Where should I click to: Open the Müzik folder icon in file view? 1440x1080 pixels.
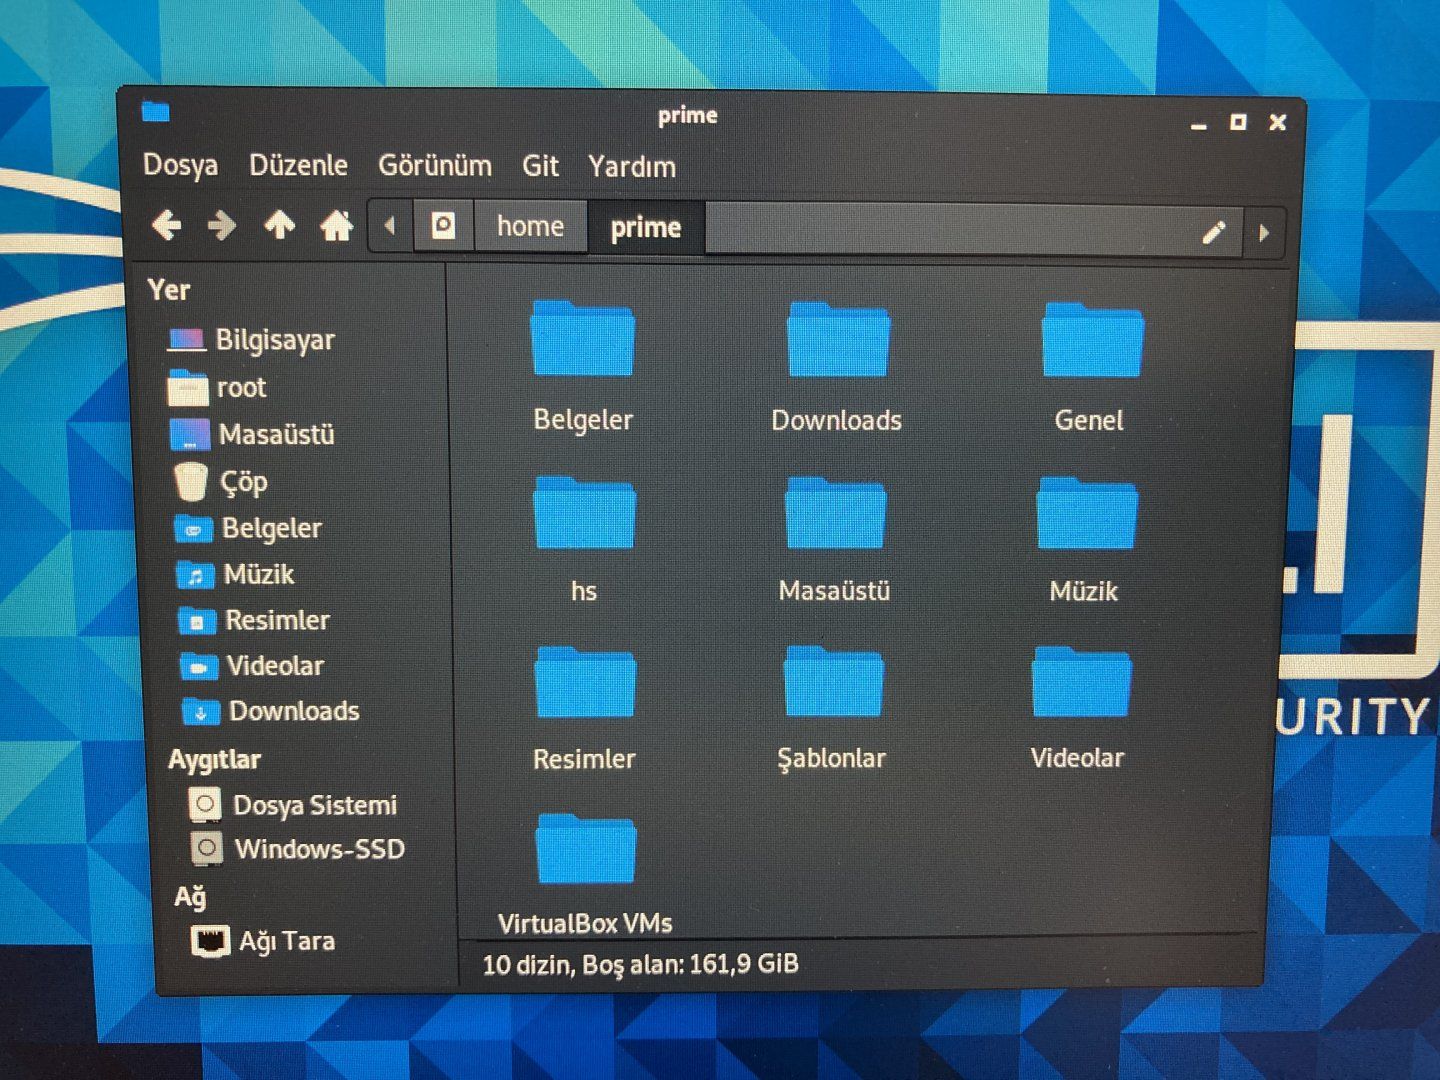click(x=1086, y=512)
